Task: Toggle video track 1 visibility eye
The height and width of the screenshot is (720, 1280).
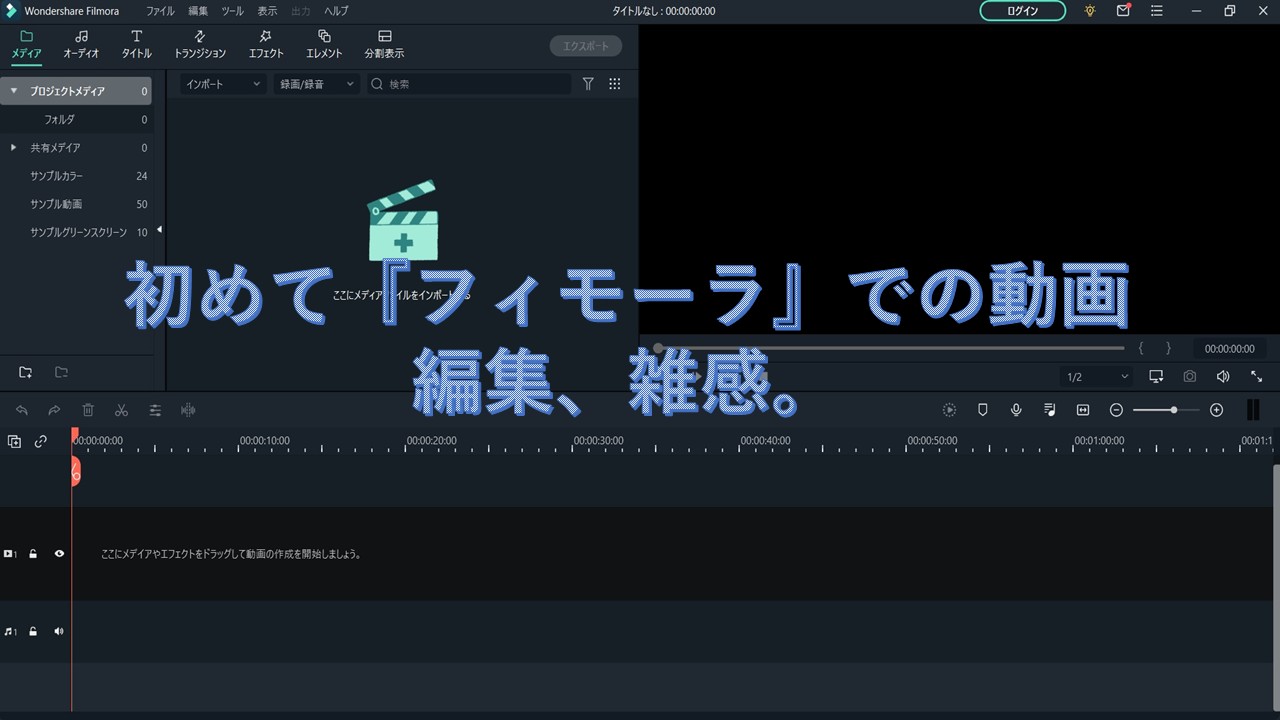Action: pos(59,553)
